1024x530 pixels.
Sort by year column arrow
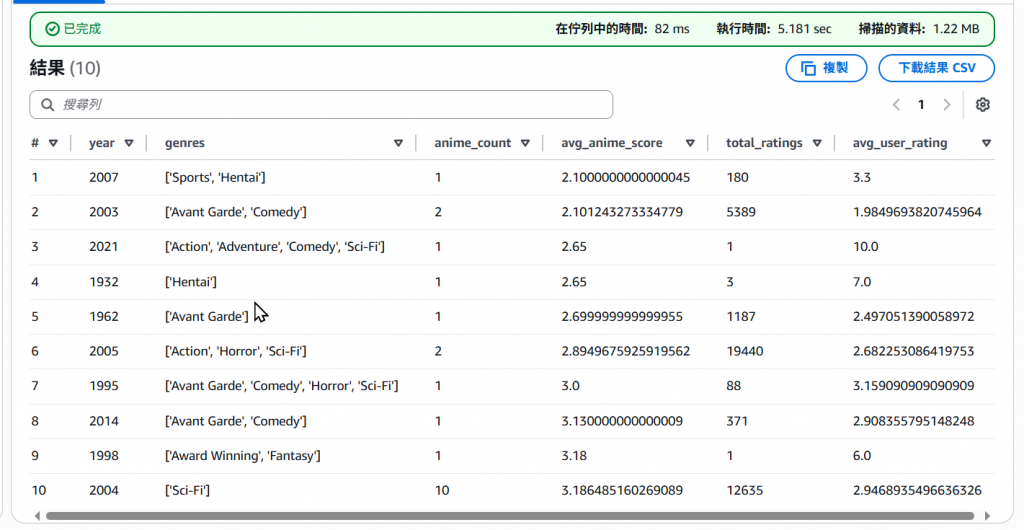click(x=129, y=143)
